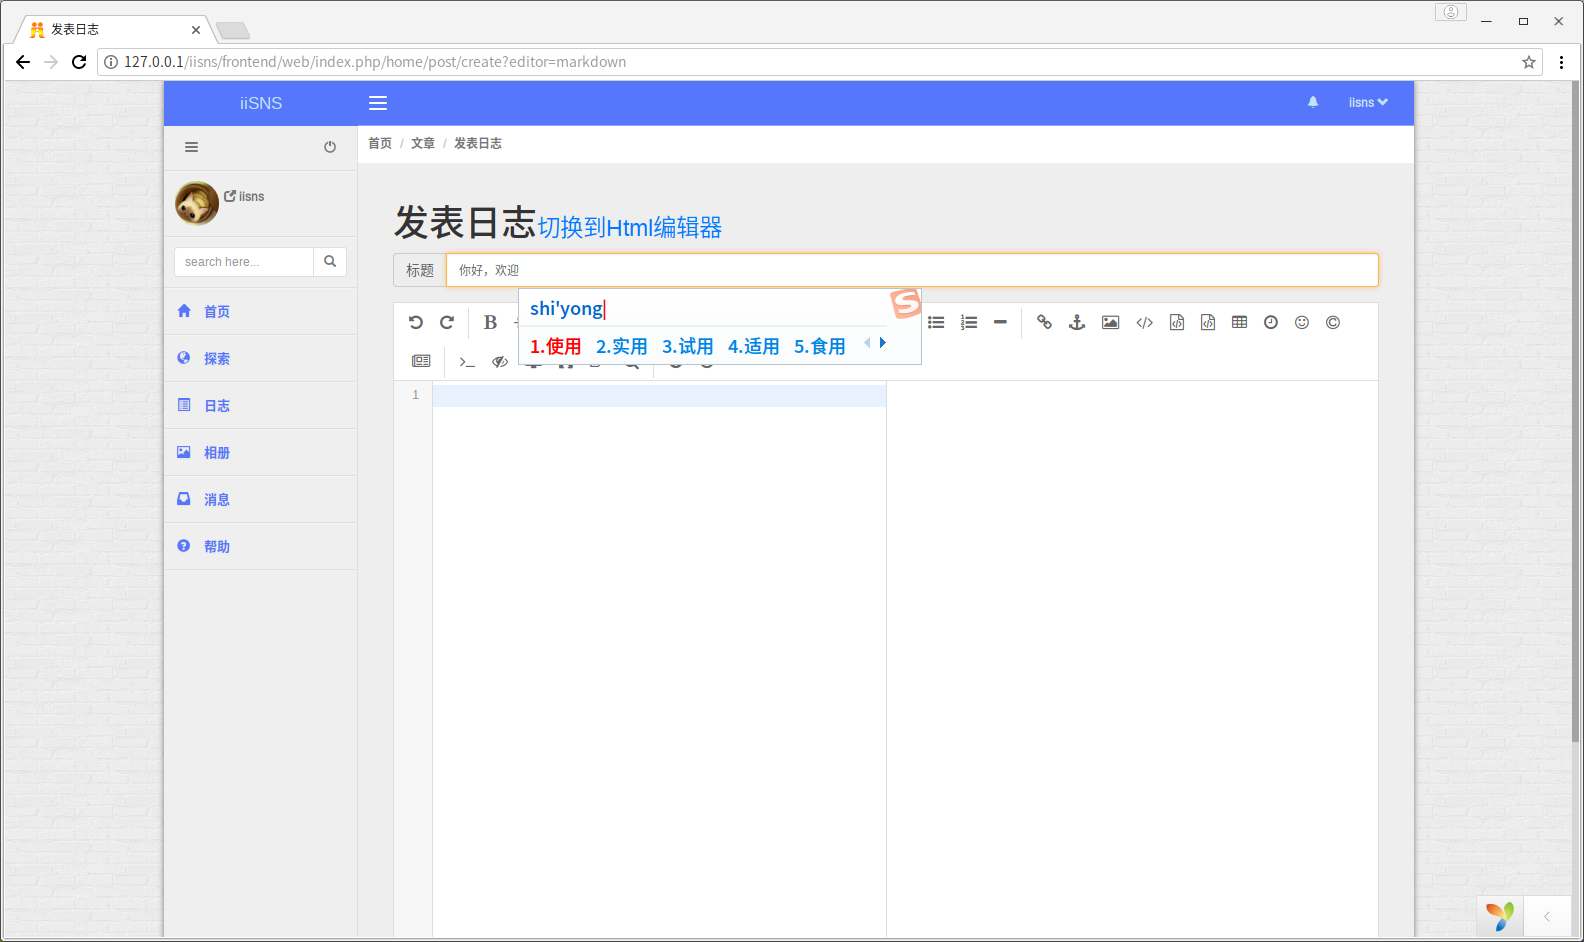Insert a hyperlink with the chain icon
This screenshot has width=1584, height=942.
tap(1044, 322)
